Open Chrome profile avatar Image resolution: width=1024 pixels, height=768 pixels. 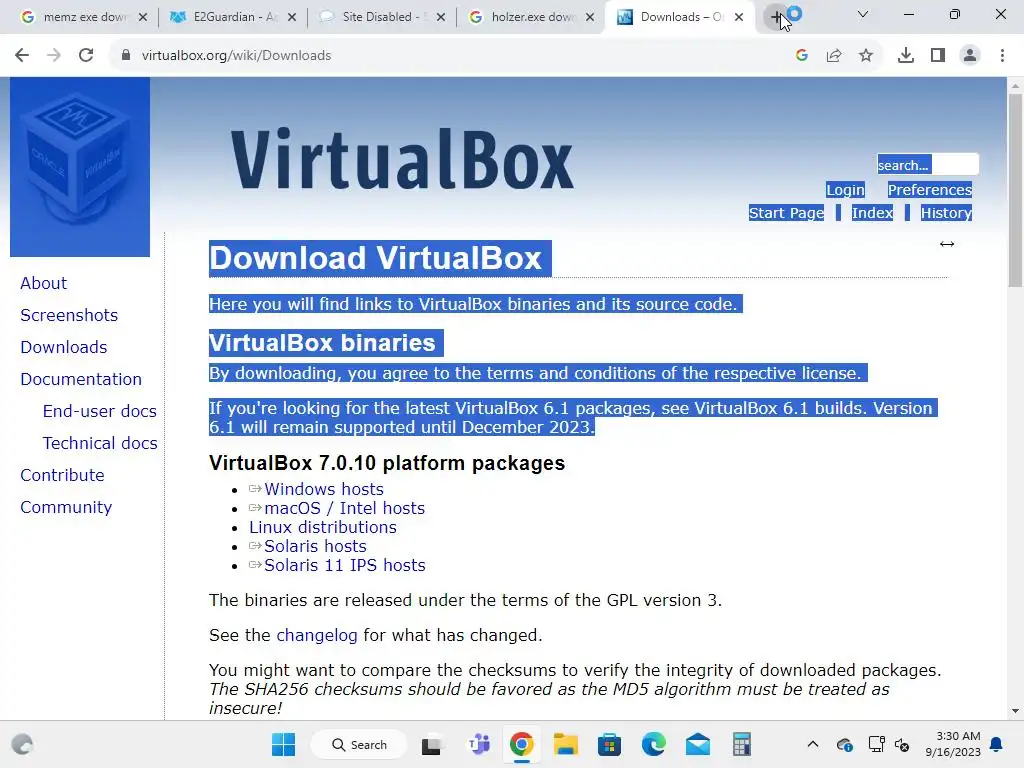point(970,56)
